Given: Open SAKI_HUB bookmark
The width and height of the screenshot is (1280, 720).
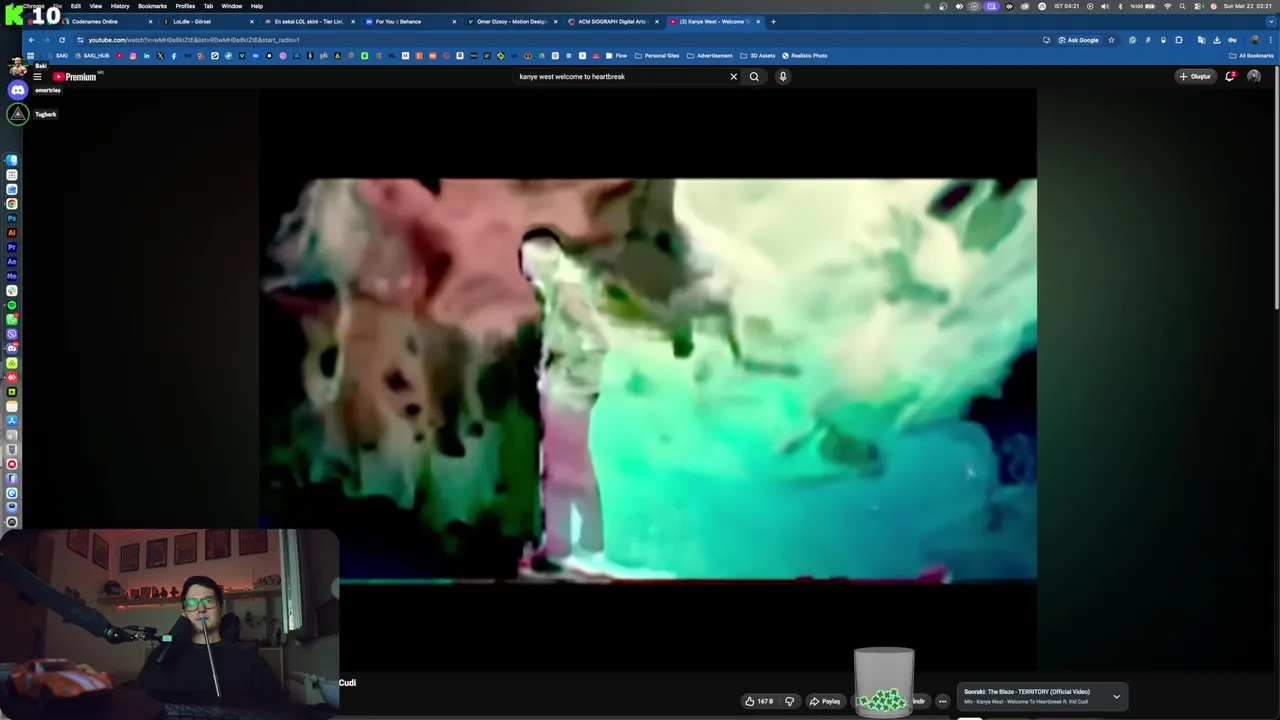Looking at the screenshot, I should coord(93,56).
